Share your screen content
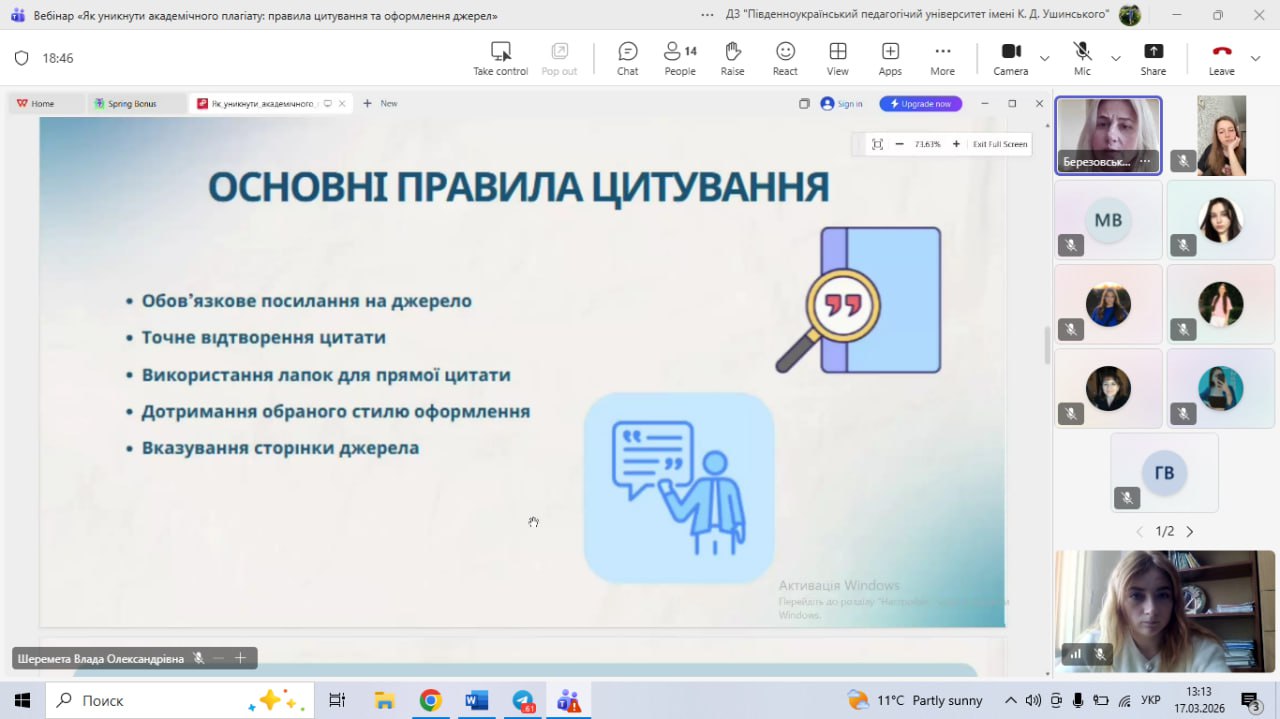This screenshot has width=1280, height=719. click(1153, 58)
